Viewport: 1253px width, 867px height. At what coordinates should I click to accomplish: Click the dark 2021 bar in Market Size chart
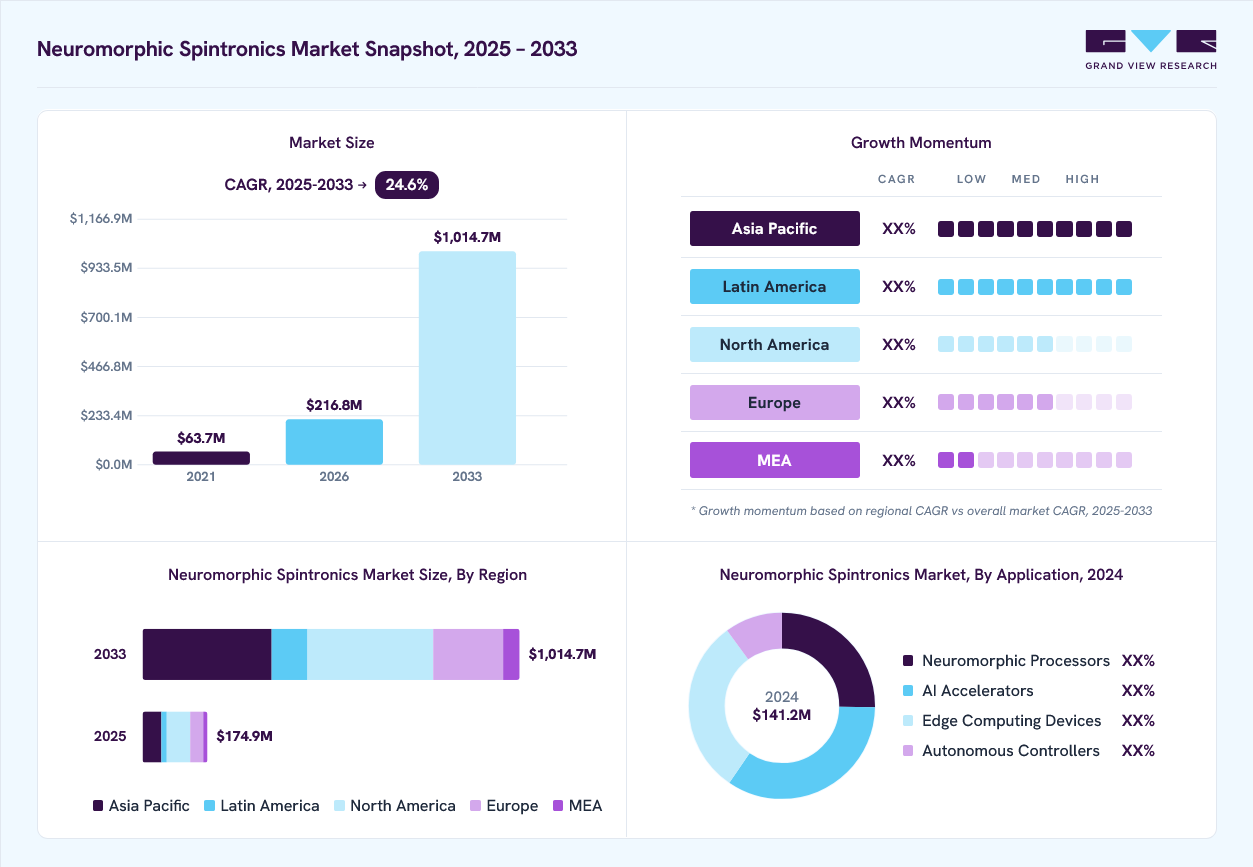pos(201,458)
